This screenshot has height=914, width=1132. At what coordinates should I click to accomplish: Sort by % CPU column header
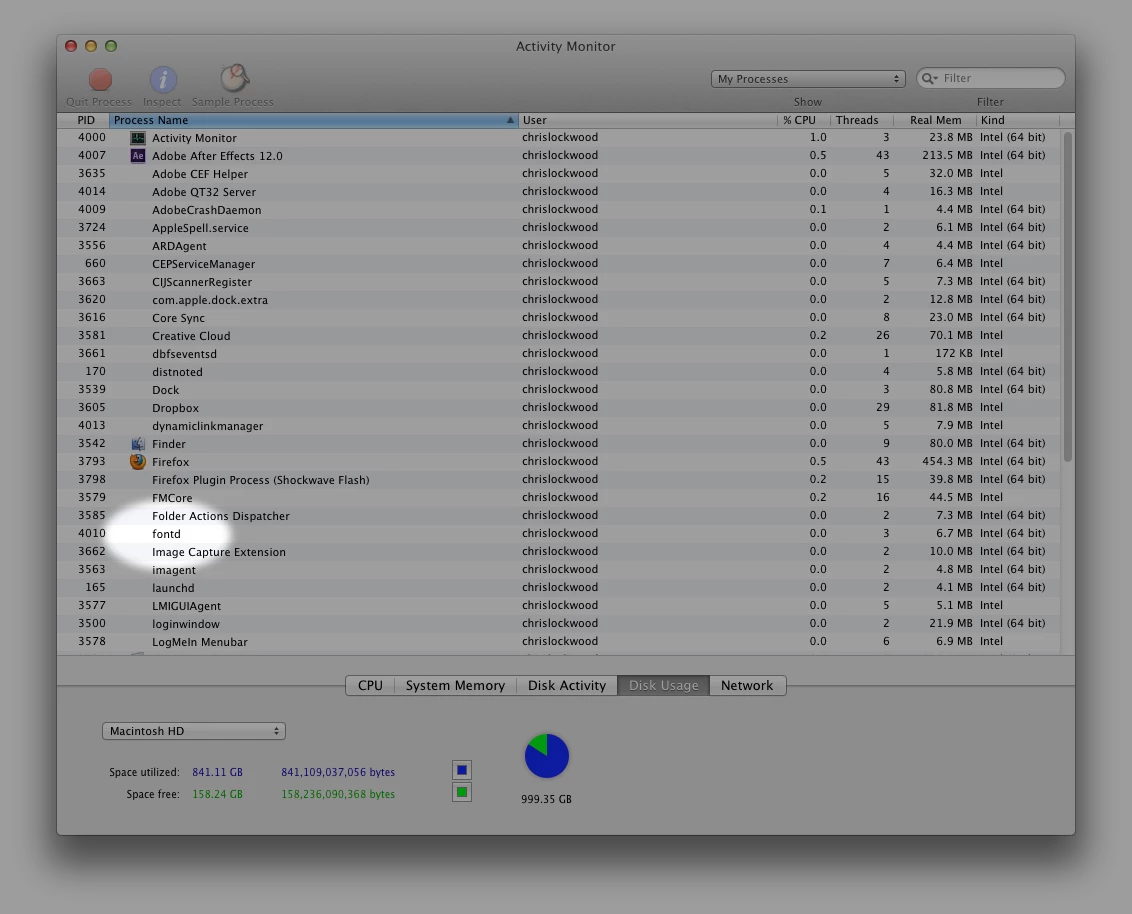pos(804,120)
